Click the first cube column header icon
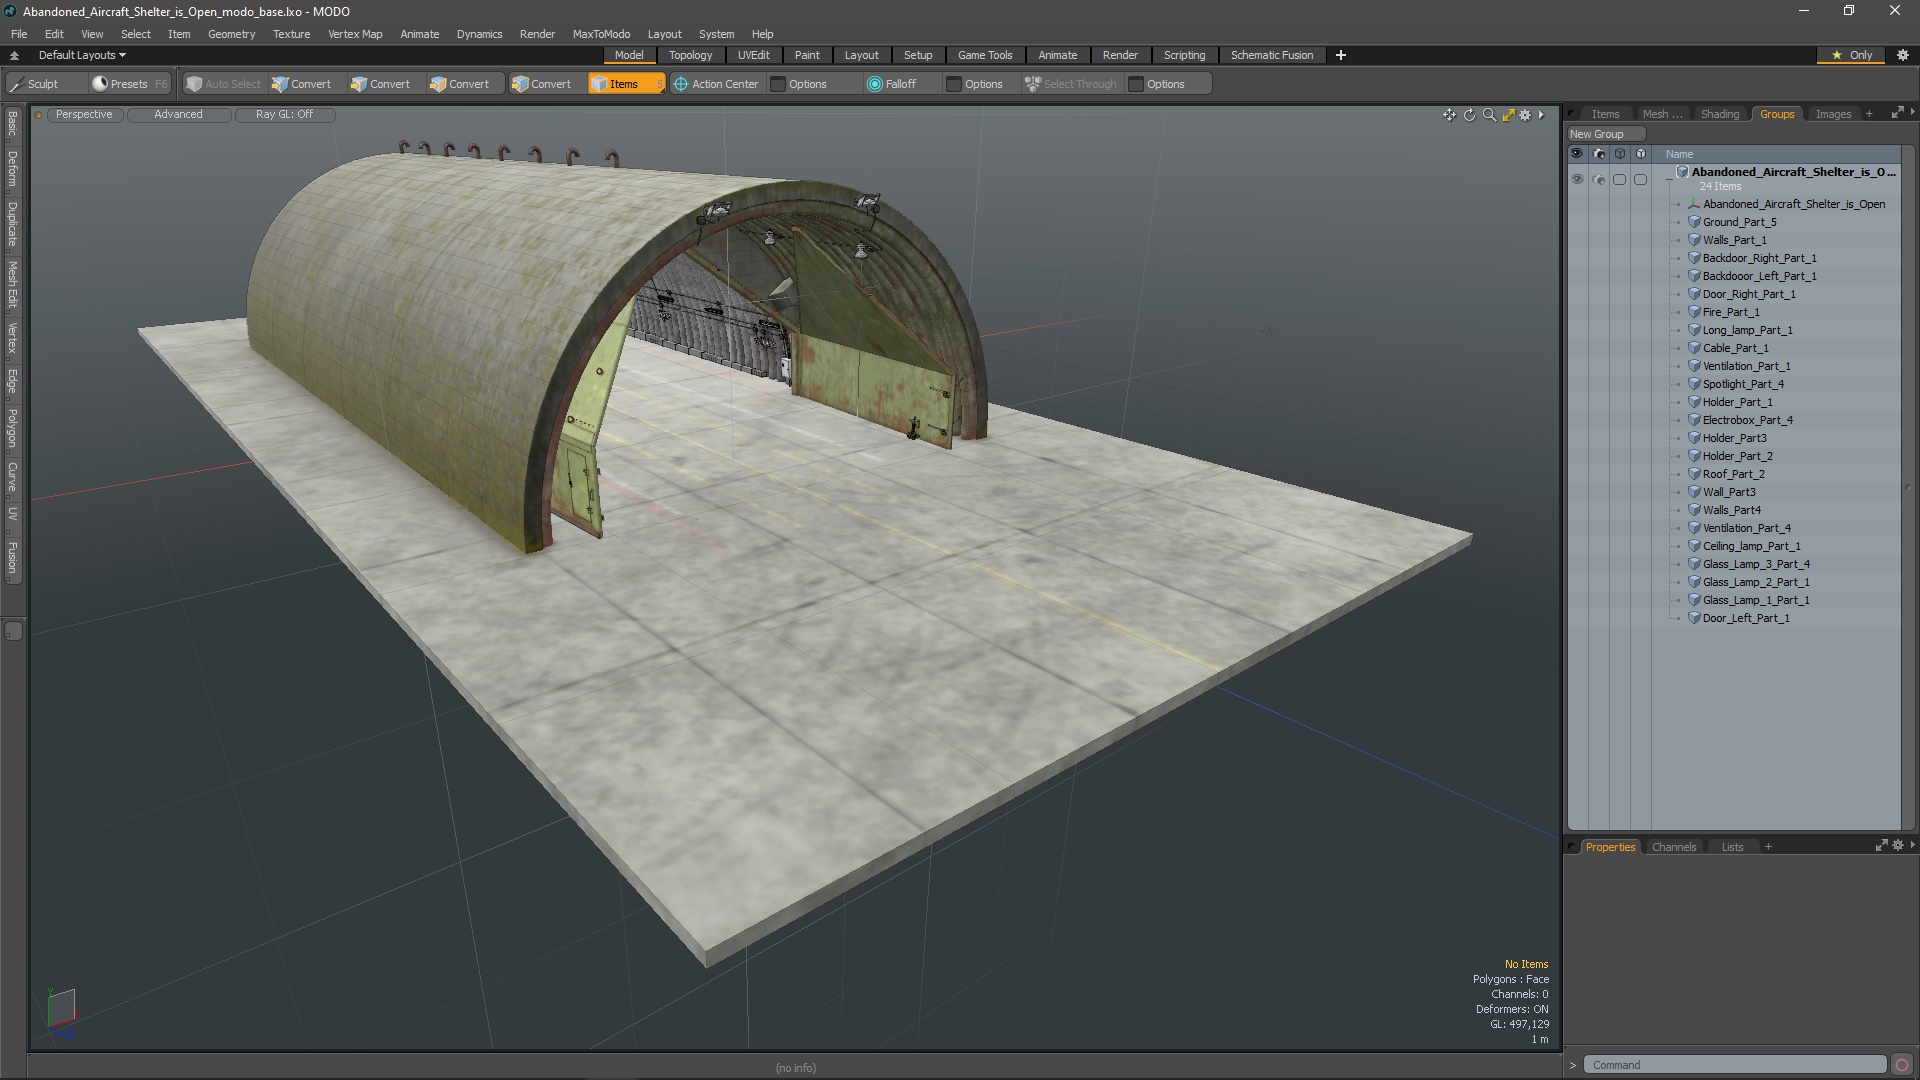Image resolution: width=1920 pixels, height=1080 pixels. pyautogui.click(x=1620, y=154)
